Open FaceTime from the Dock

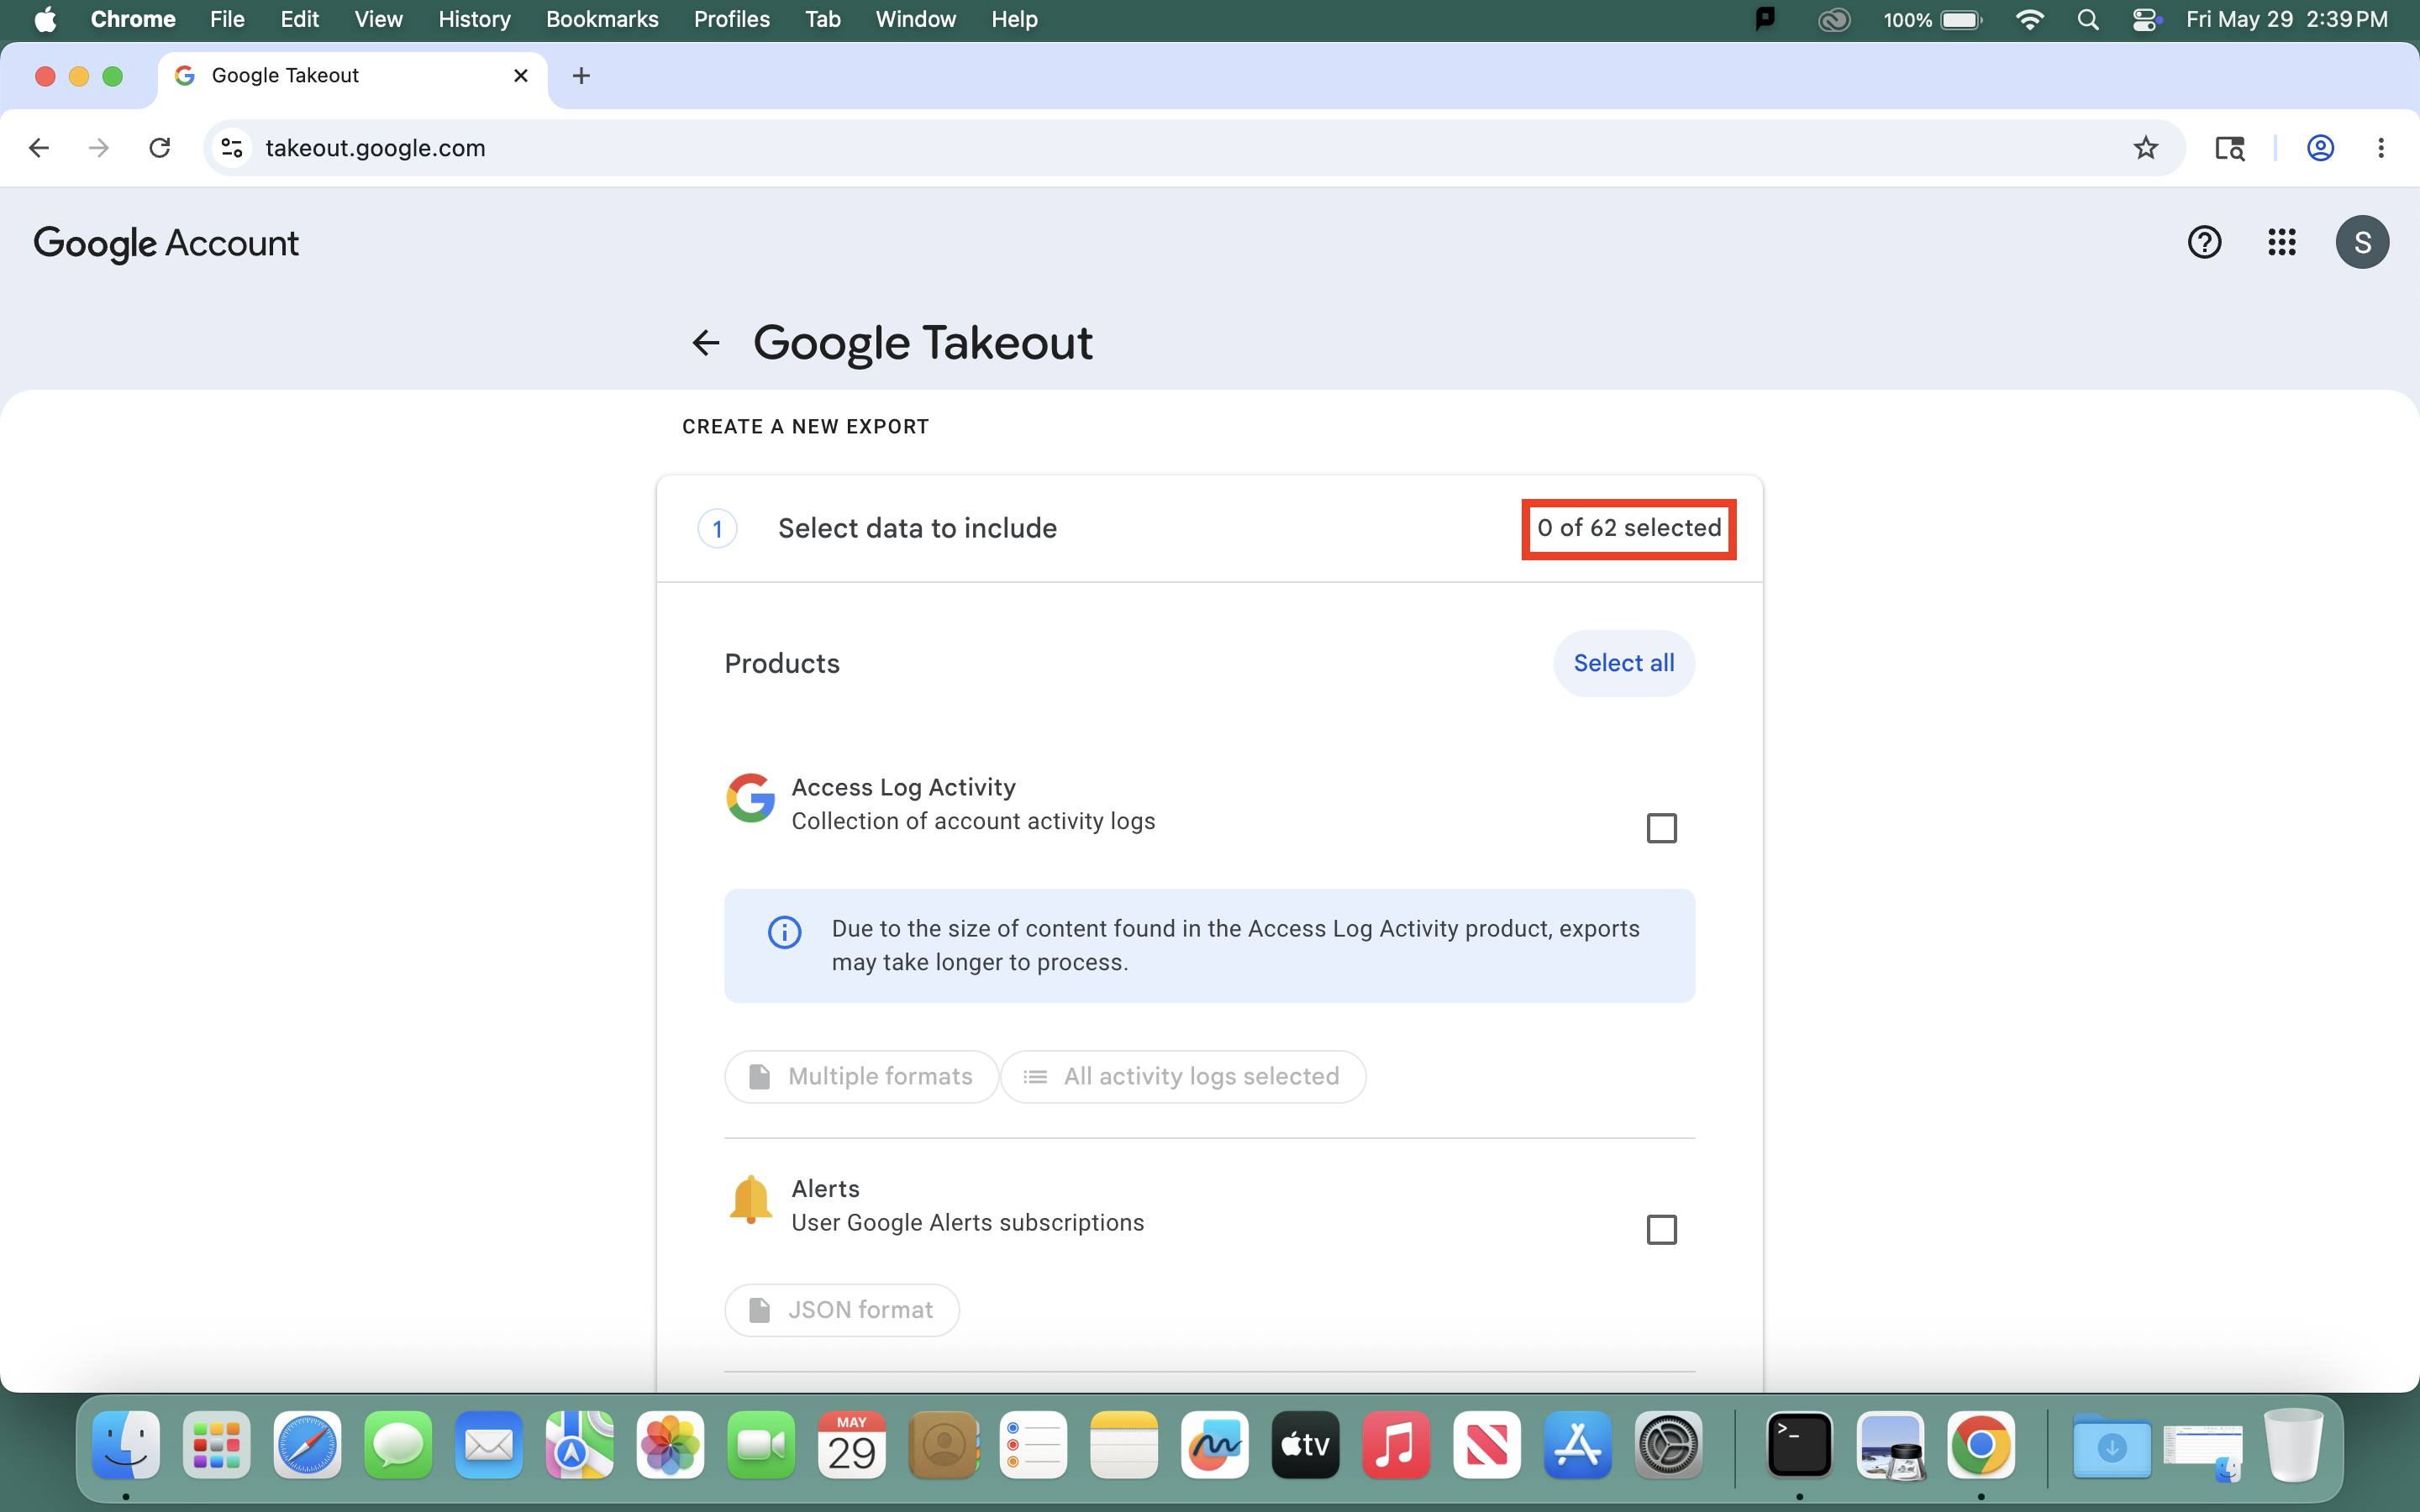[761, 1445]
